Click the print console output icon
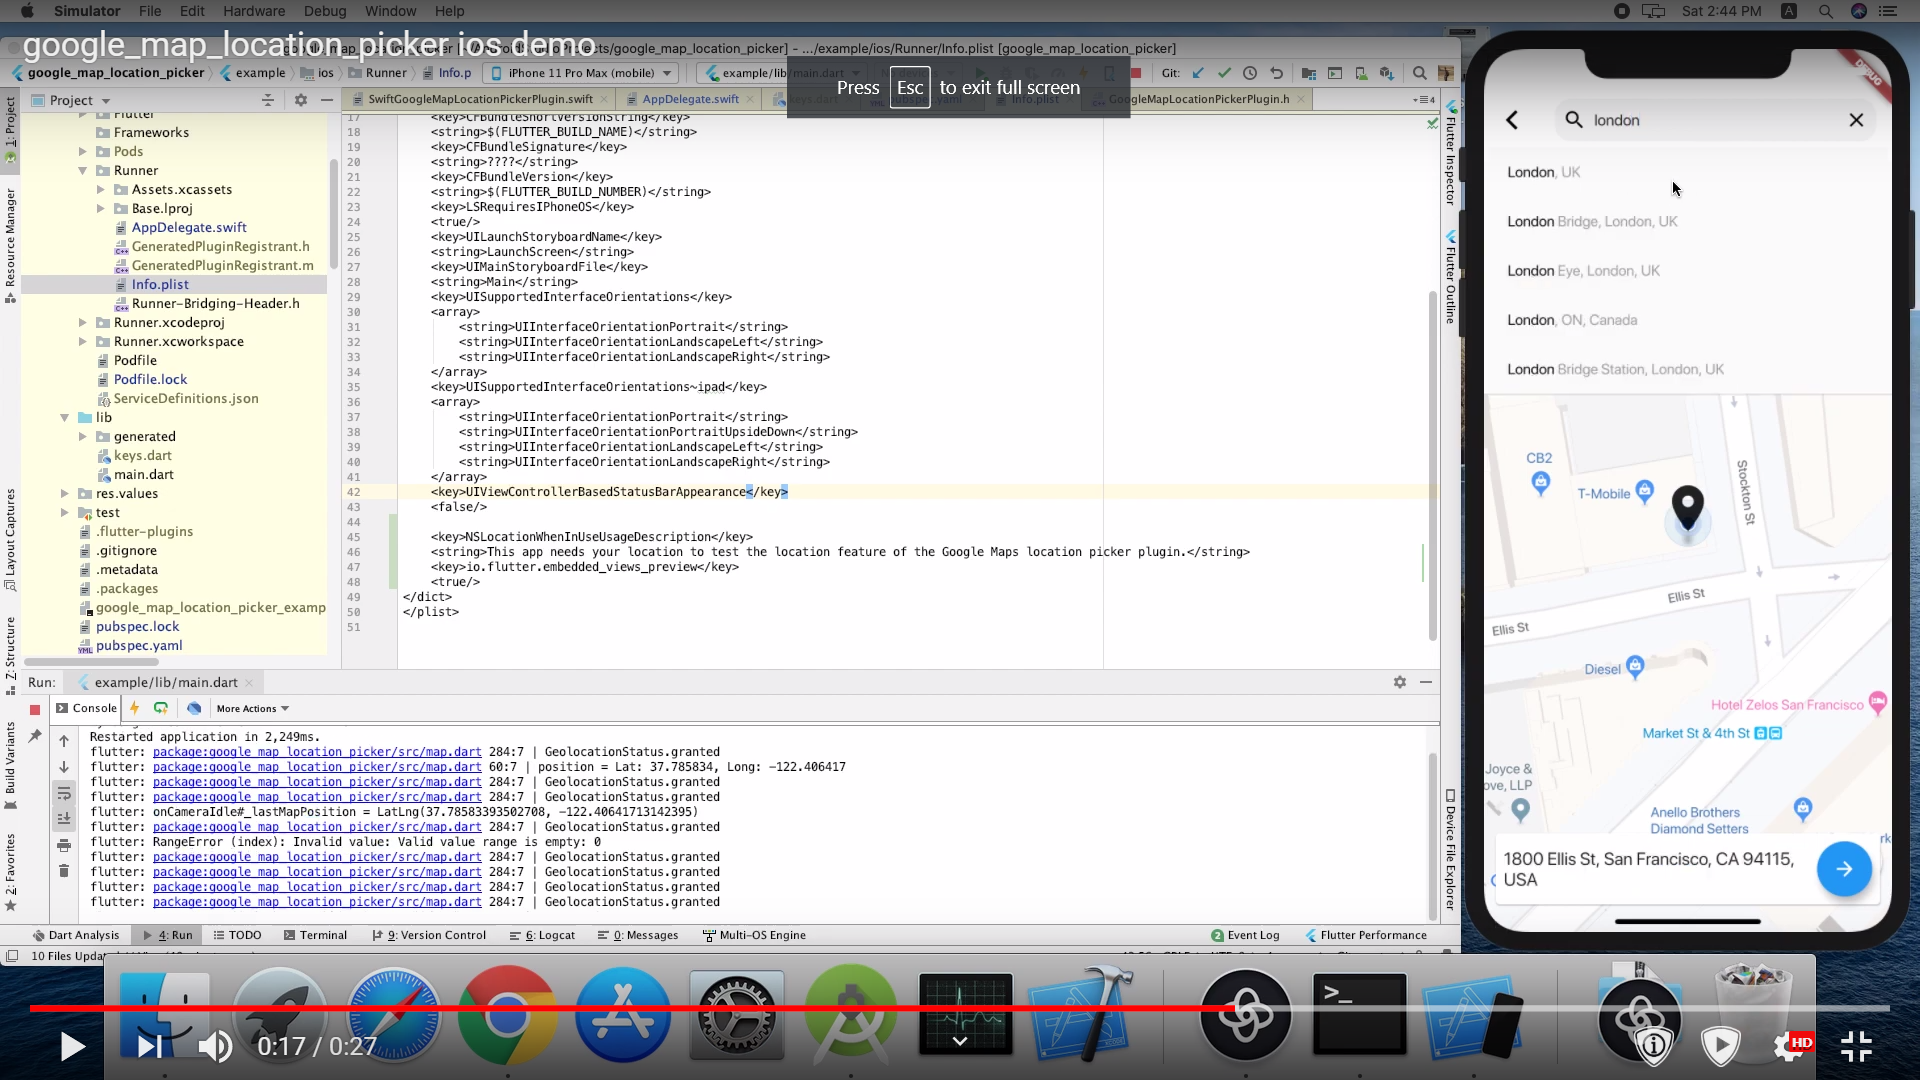This screenshot has height=1080, width=1920. 64,845
